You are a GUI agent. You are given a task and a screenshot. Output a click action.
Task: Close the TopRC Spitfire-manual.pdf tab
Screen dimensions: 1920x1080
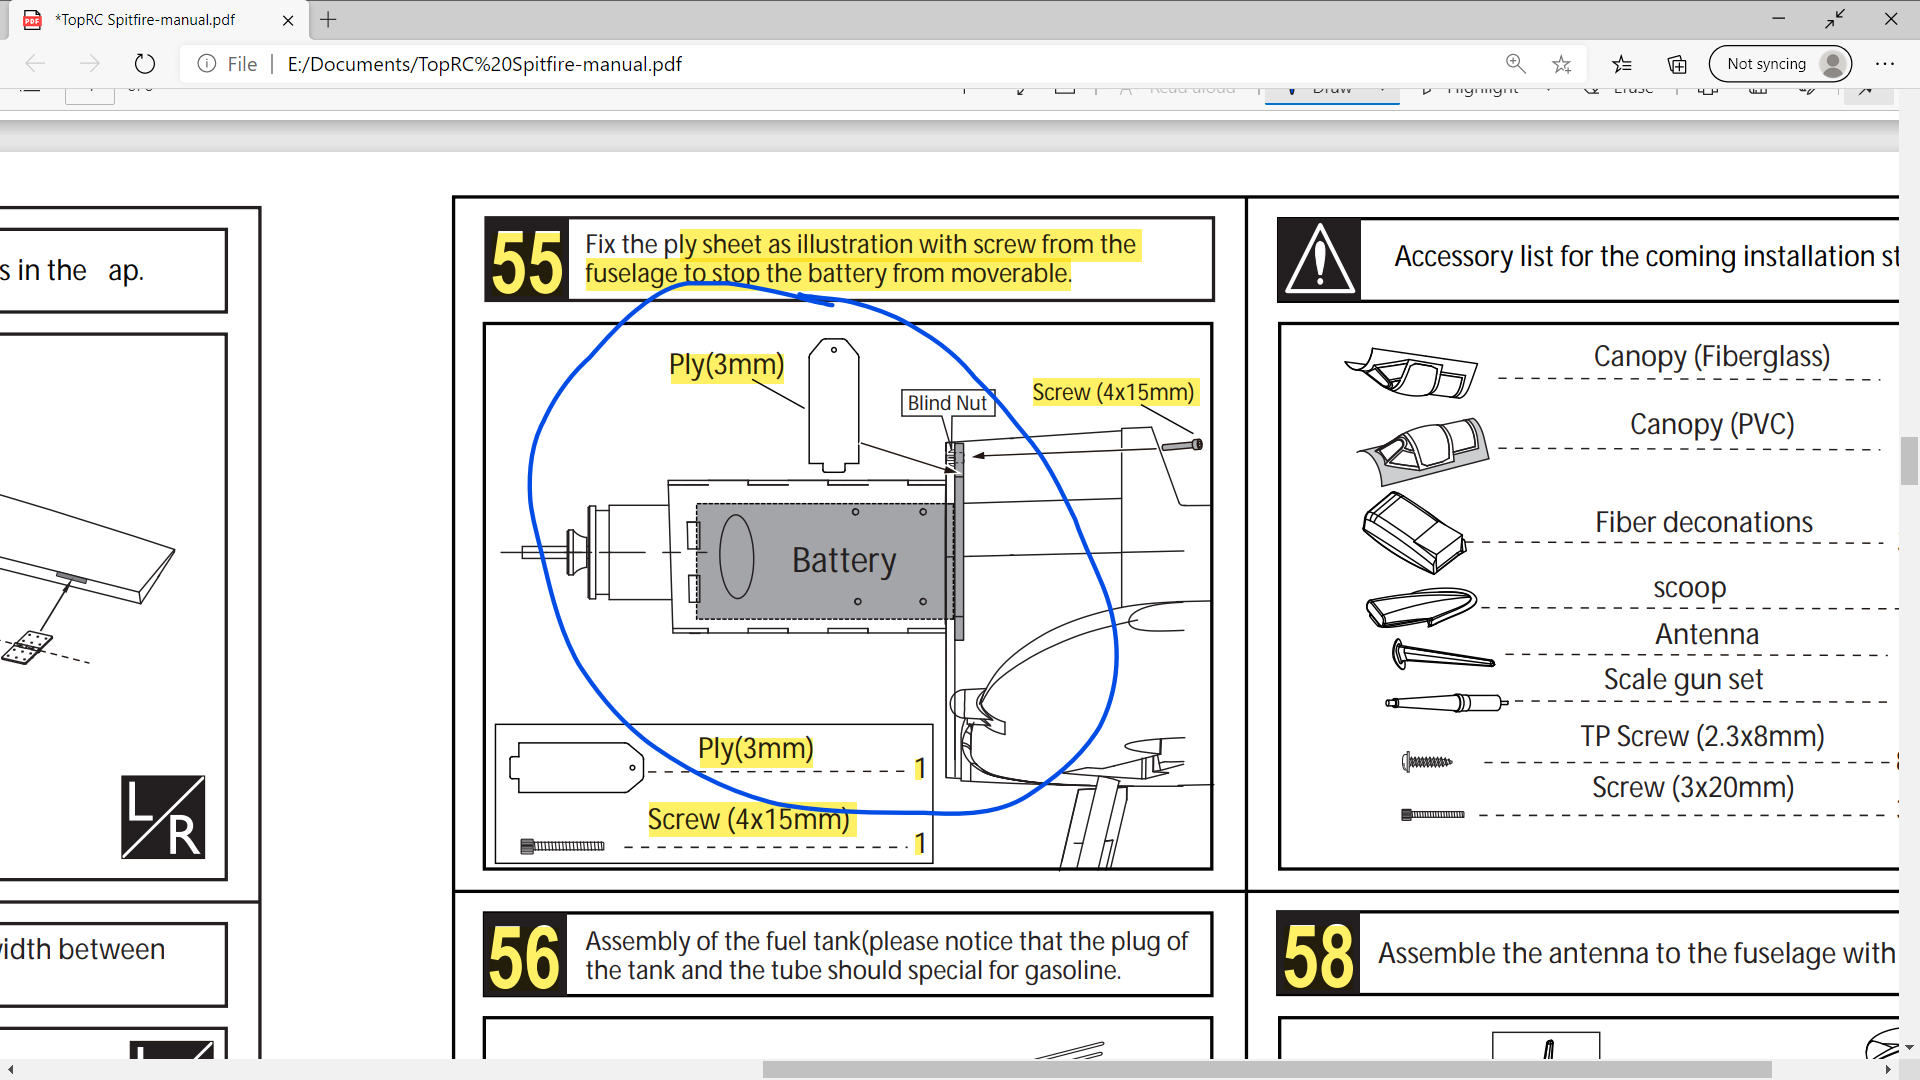click(288, 20)
